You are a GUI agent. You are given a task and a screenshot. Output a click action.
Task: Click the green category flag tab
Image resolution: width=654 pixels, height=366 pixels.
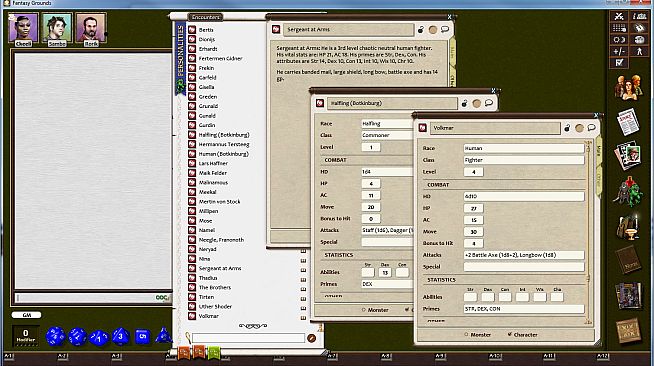(x=214, y=353)
